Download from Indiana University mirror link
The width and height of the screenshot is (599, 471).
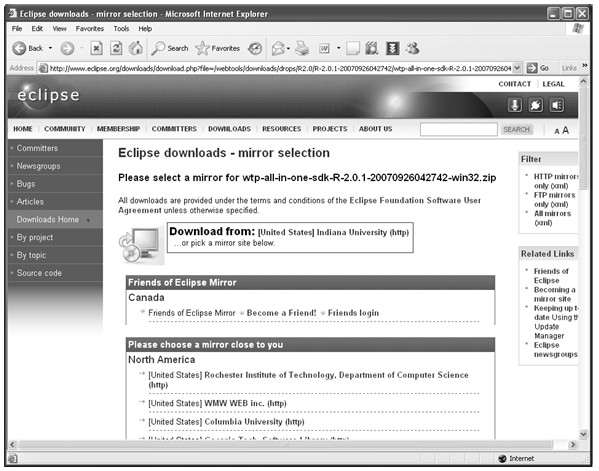point(333,233)
